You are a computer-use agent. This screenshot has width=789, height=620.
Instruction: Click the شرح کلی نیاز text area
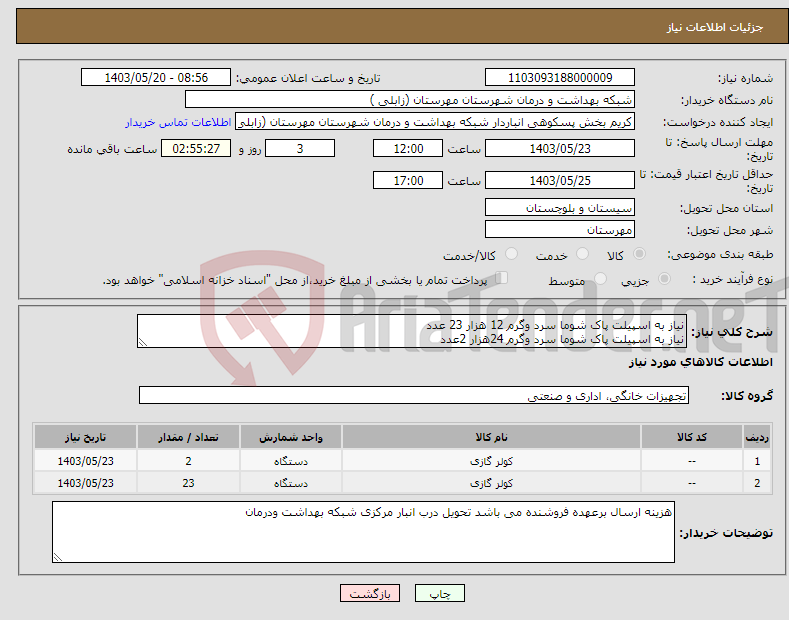[x=412, y=331]
